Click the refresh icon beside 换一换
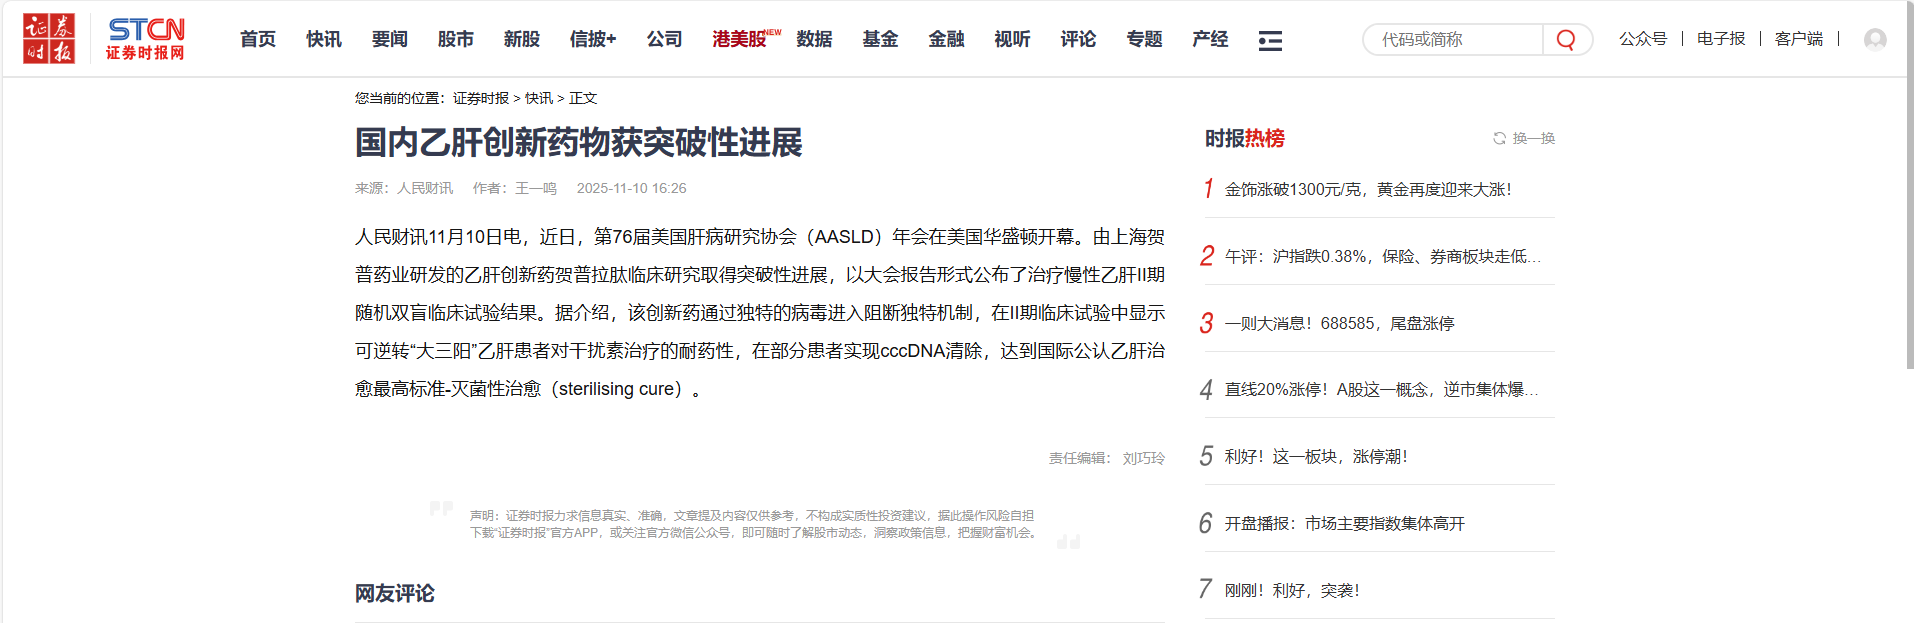The width and height of the screenshot is (1914, 623). coord(1499,138)
